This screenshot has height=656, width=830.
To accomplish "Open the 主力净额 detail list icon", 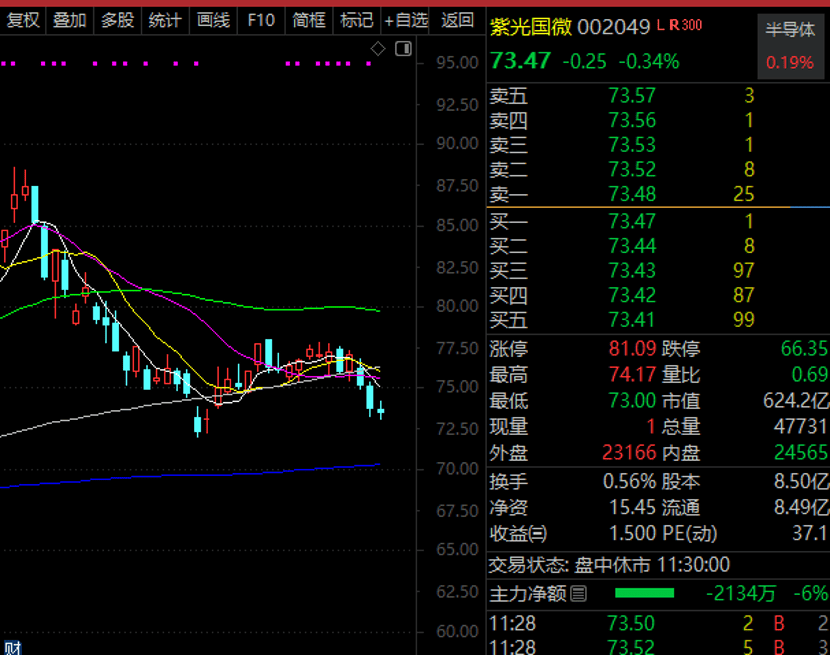I will pos(579,594).
